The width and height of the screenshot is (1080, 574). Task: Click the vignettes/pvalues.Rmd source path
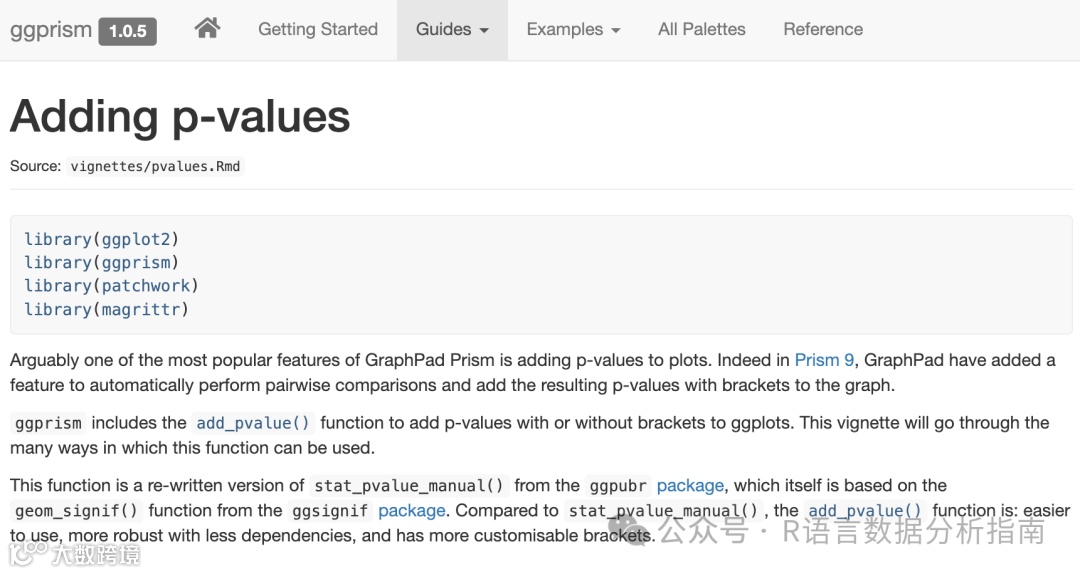point(155,166)
